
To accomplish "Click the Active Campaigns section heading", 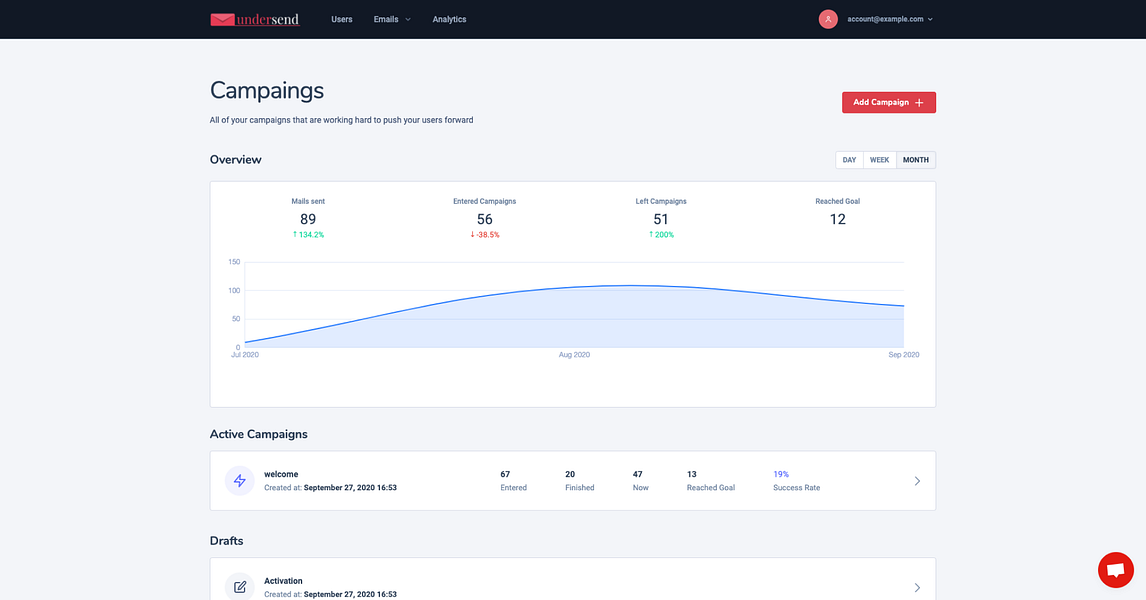I will 259,434.
